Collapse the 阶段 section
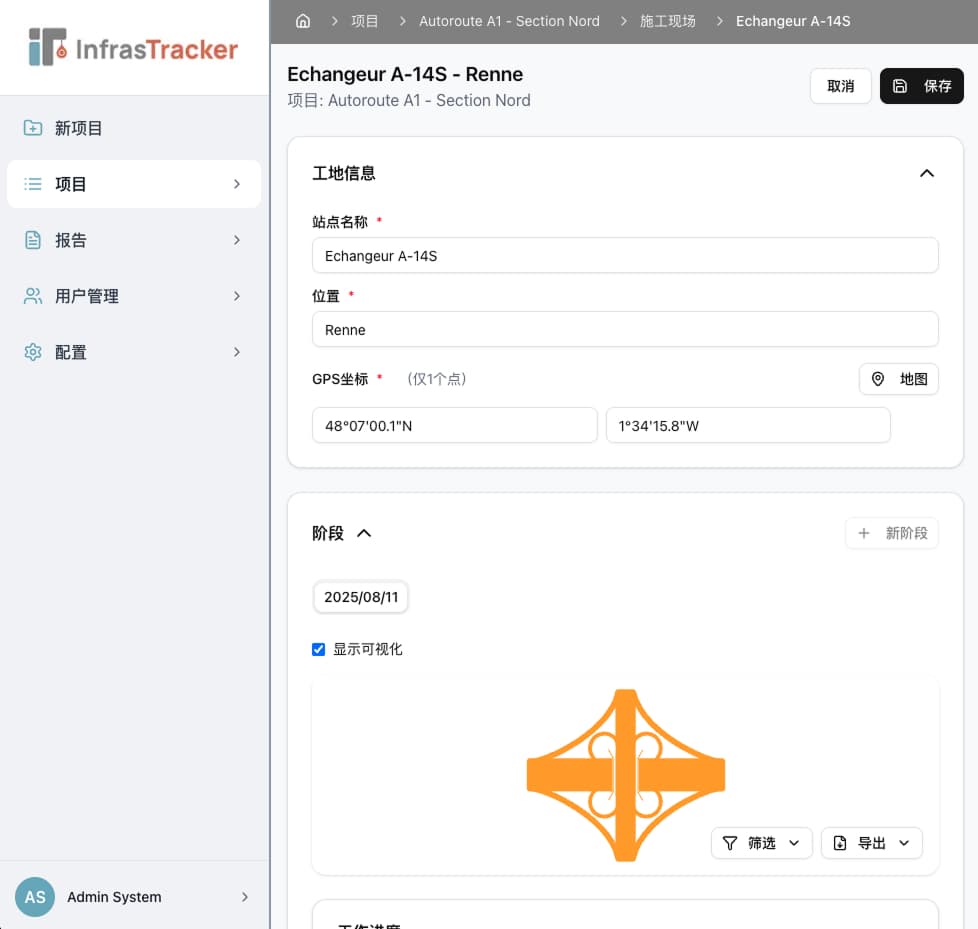This screenshot has height=929, width=978. pos(362,533)
